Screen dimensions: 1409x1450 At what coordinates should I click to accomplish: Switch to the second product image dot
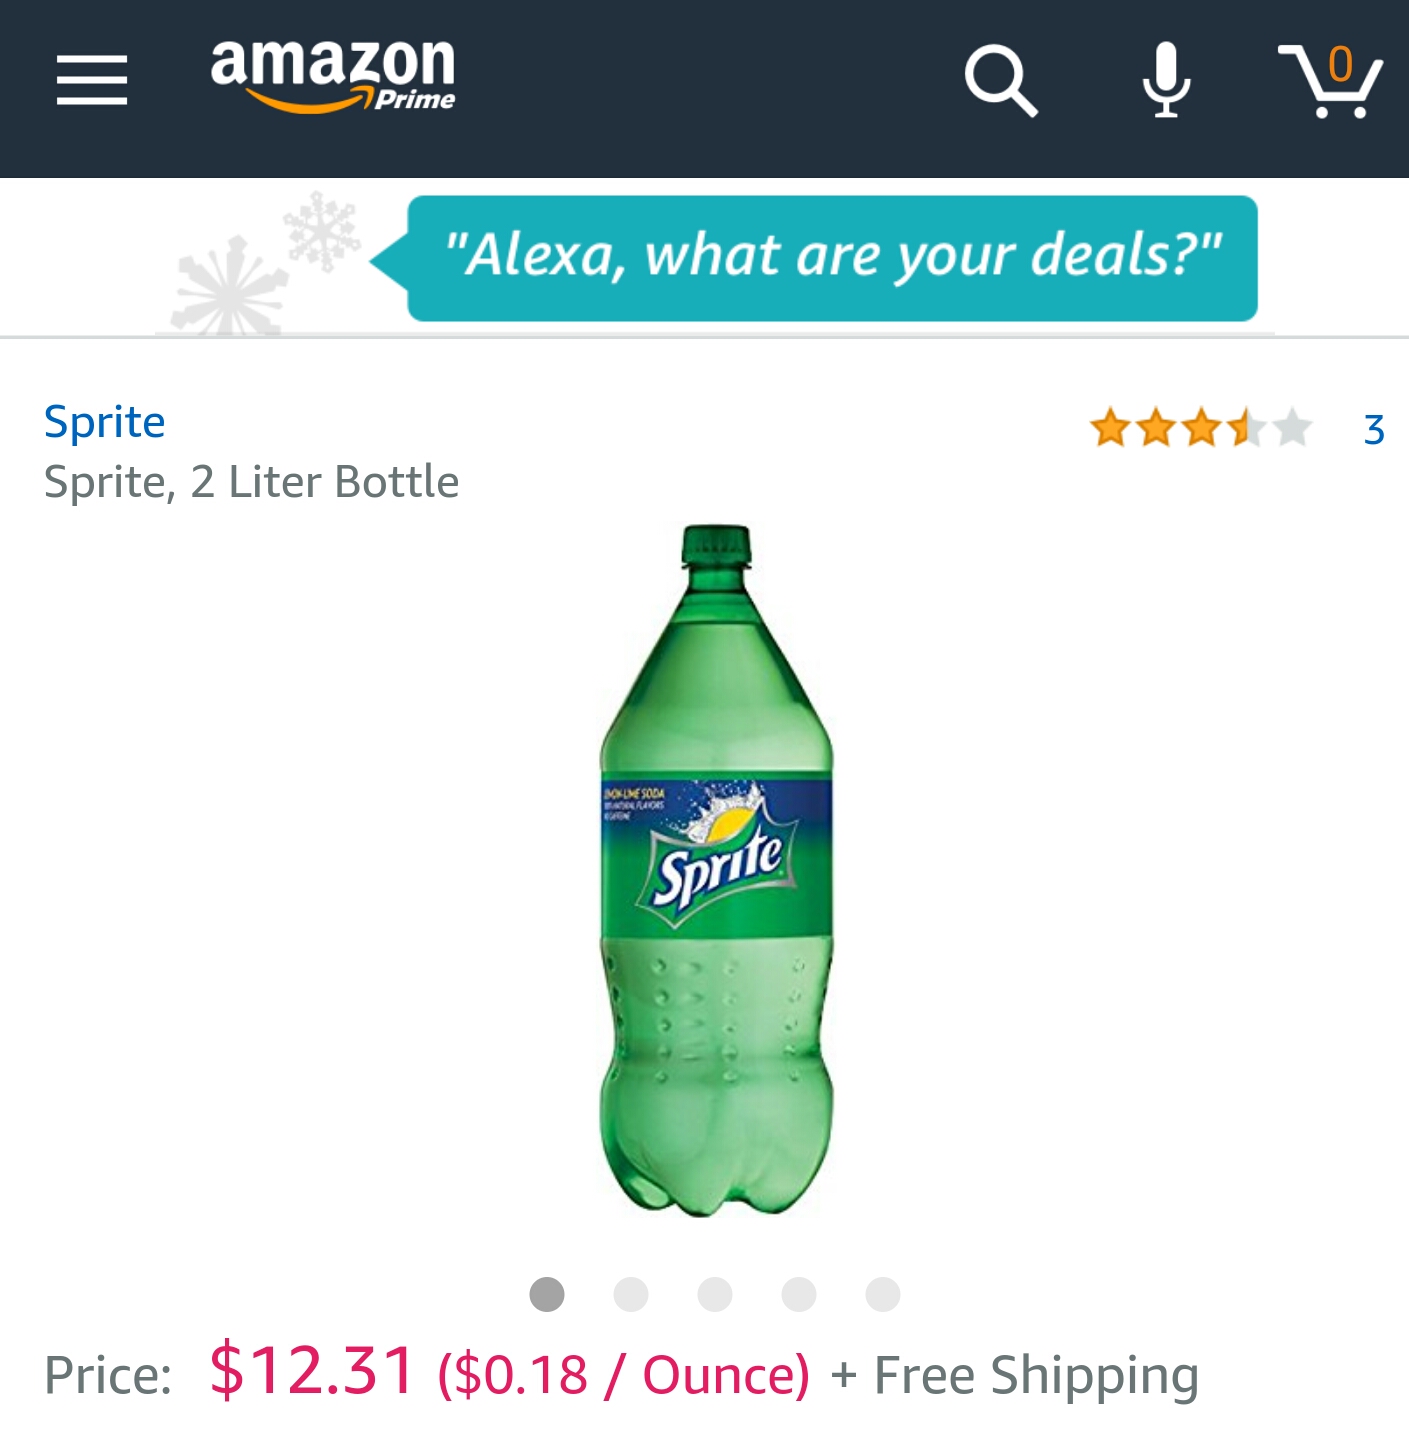point(631,1294)
